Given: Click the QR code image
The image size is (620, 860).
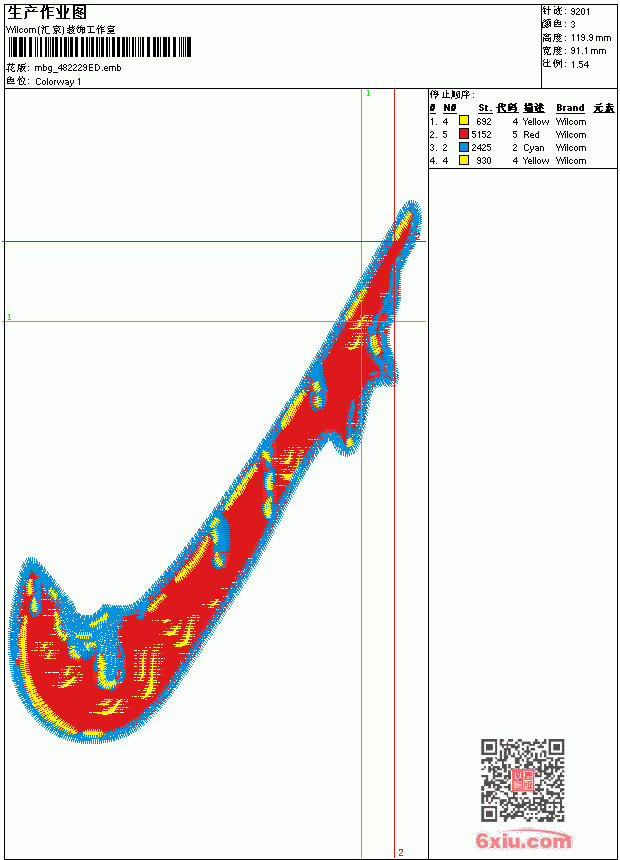Looking at the screenshot, I should pyautogui.click(x=523, y=779).
